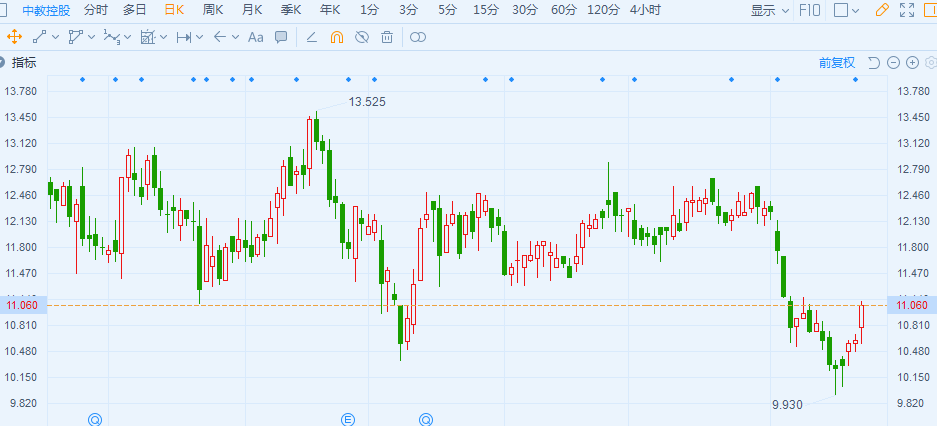The width and height of the screenshot is (937, 426).
Task: Select the 4小时 timeframe tab
Action: (645, 10)
